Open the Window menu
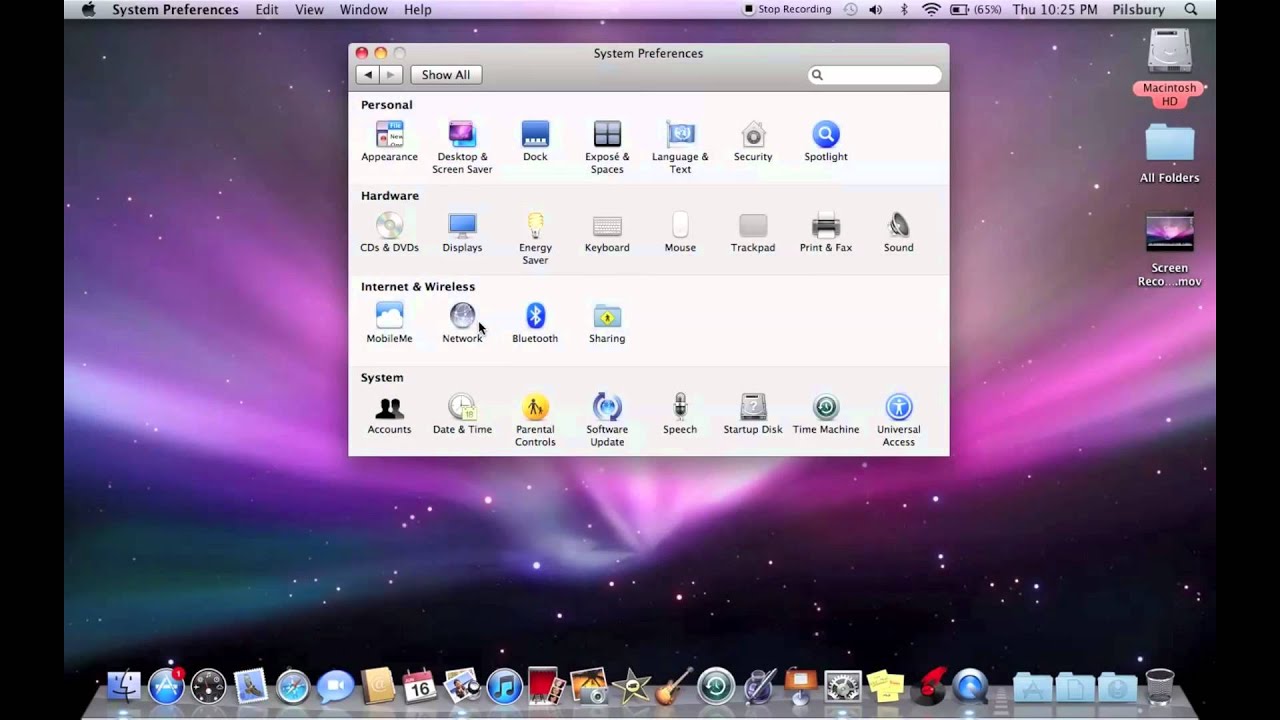Viewport: 1280px width, 720px height. [364, 10]
